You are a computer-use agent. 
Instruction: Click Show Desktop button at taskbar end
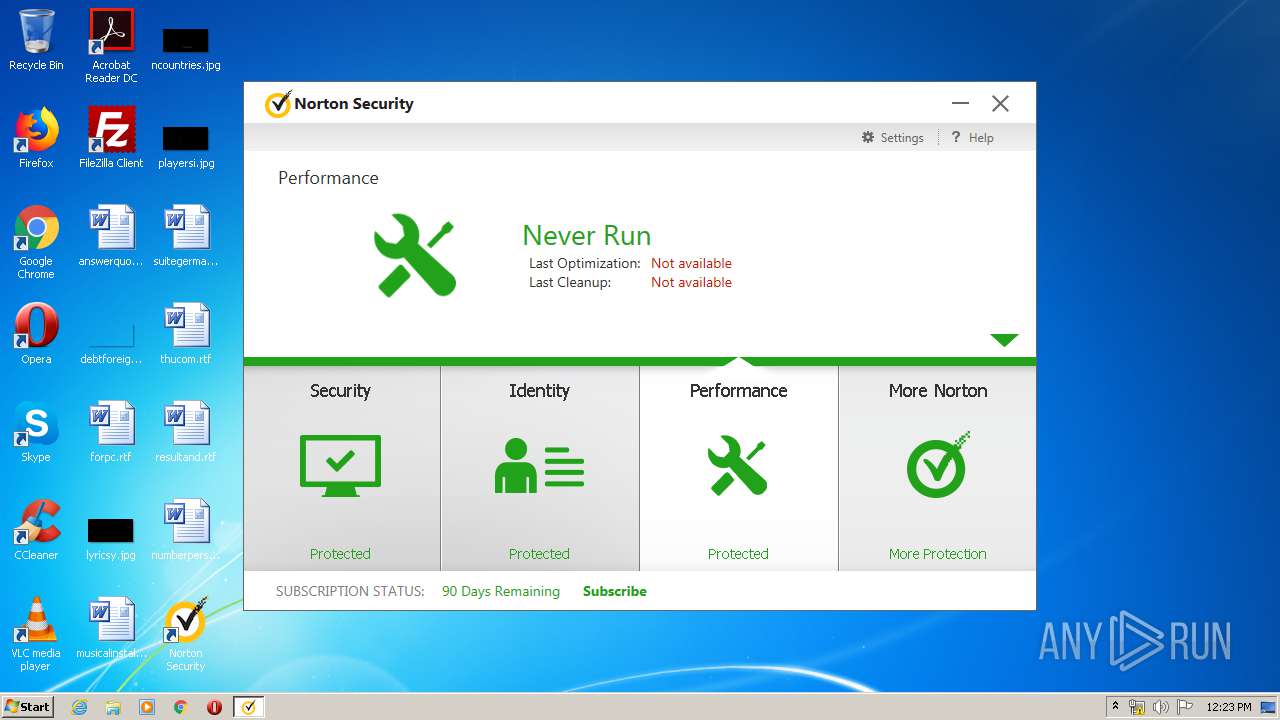point(1269,707)
